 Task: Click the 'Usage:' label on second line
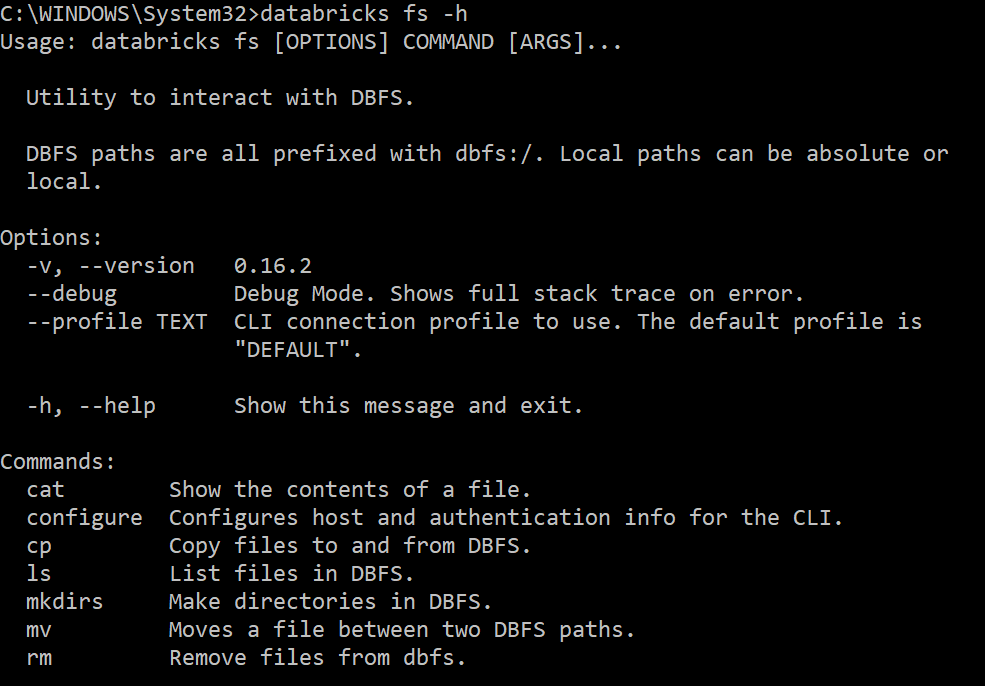click(x=39, y=42)
